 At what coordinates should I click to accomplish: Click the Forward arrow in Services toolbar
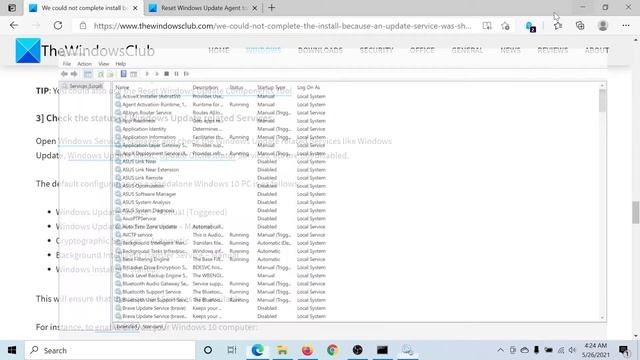(74, 74)
